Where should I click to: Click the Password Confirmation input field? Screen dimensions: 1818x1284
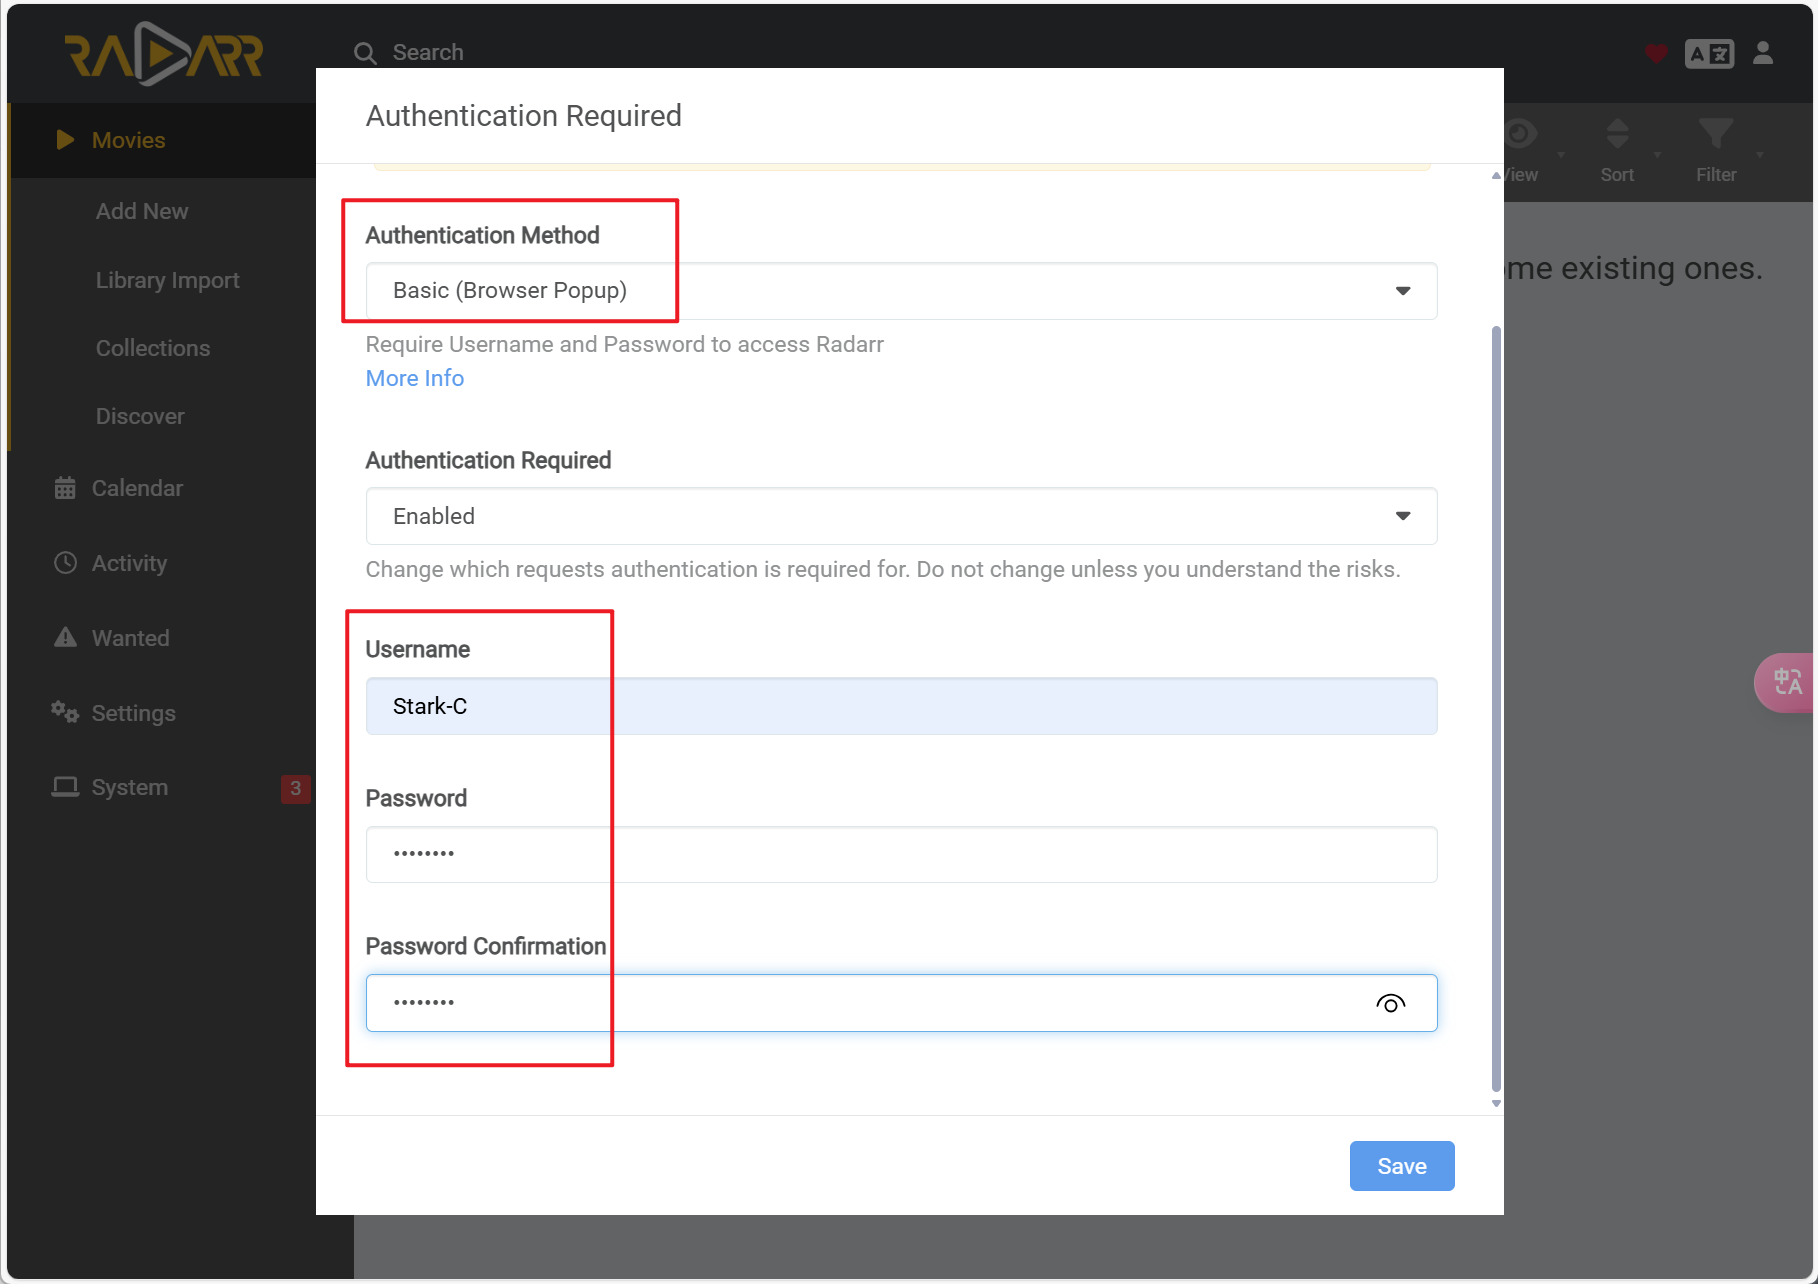[x=901, y=1003]
